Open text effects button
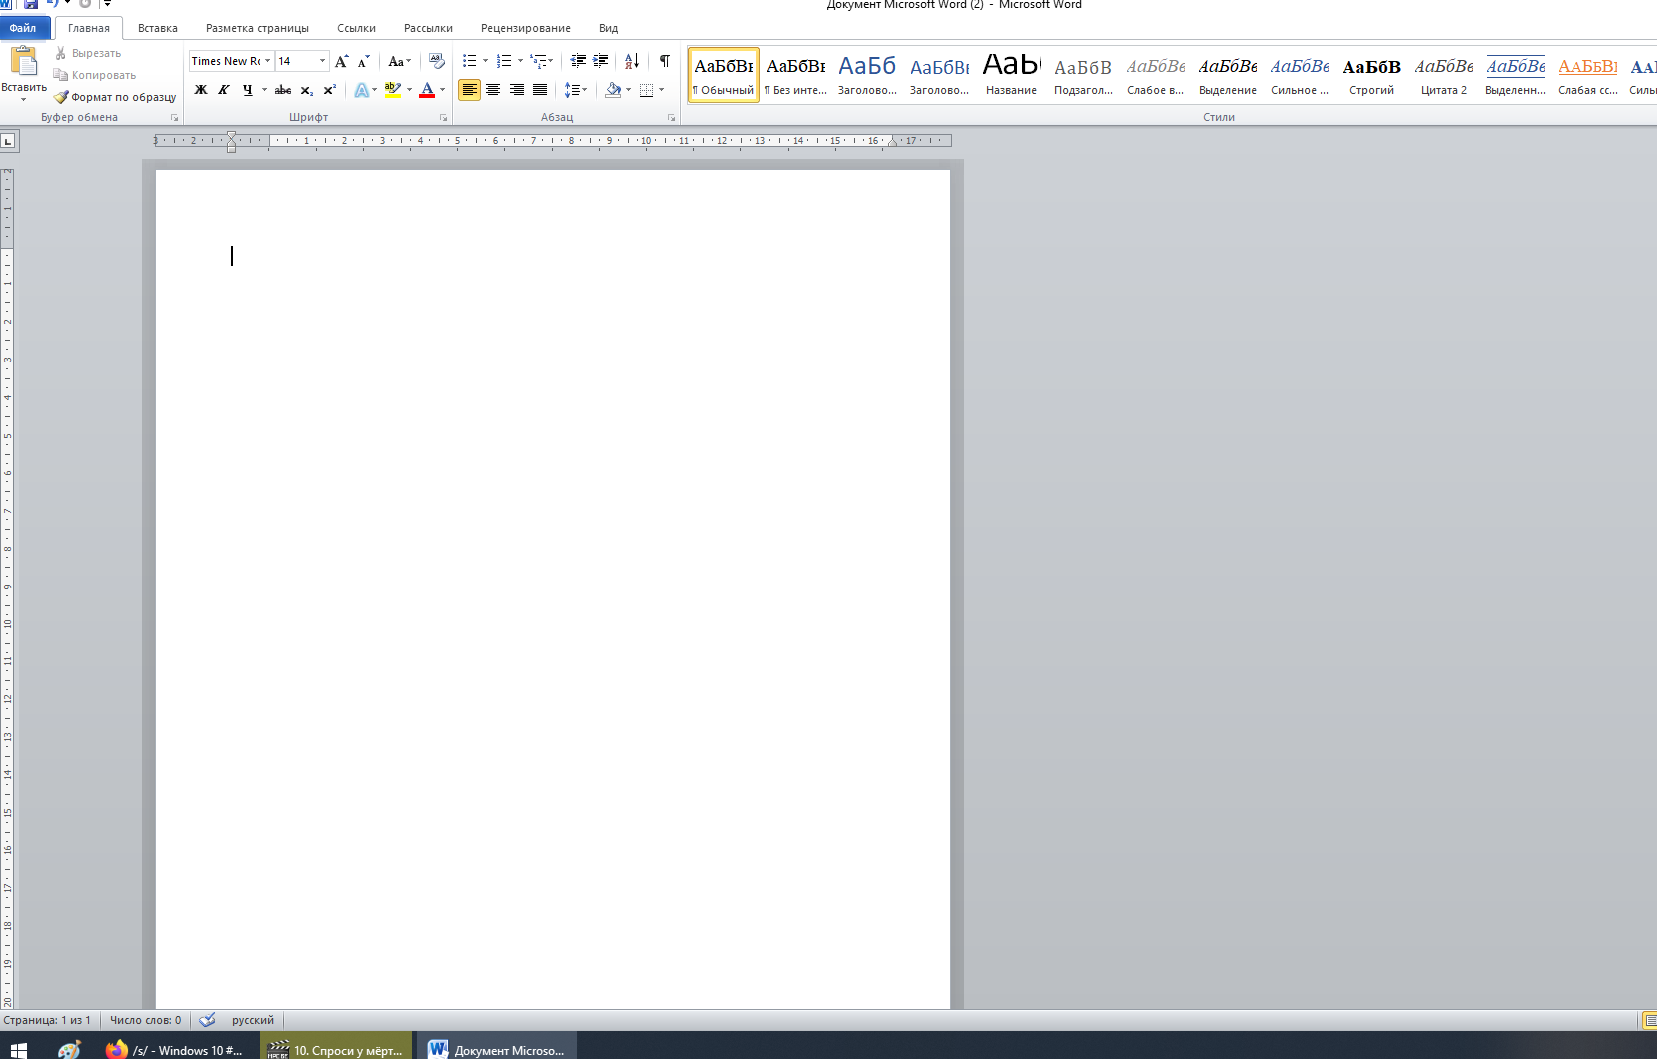This screenshot has height=1059, width=1657. [362, 90]
